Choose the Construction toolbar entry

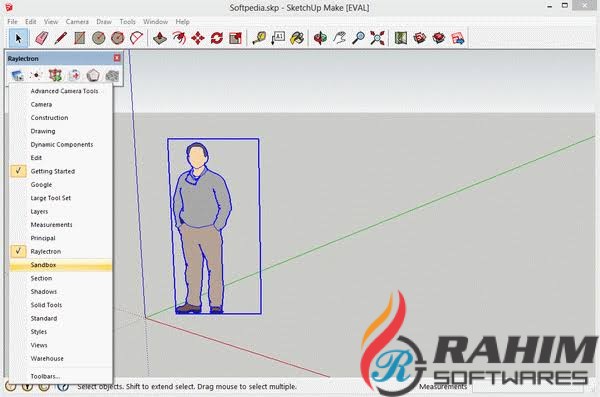60,118
